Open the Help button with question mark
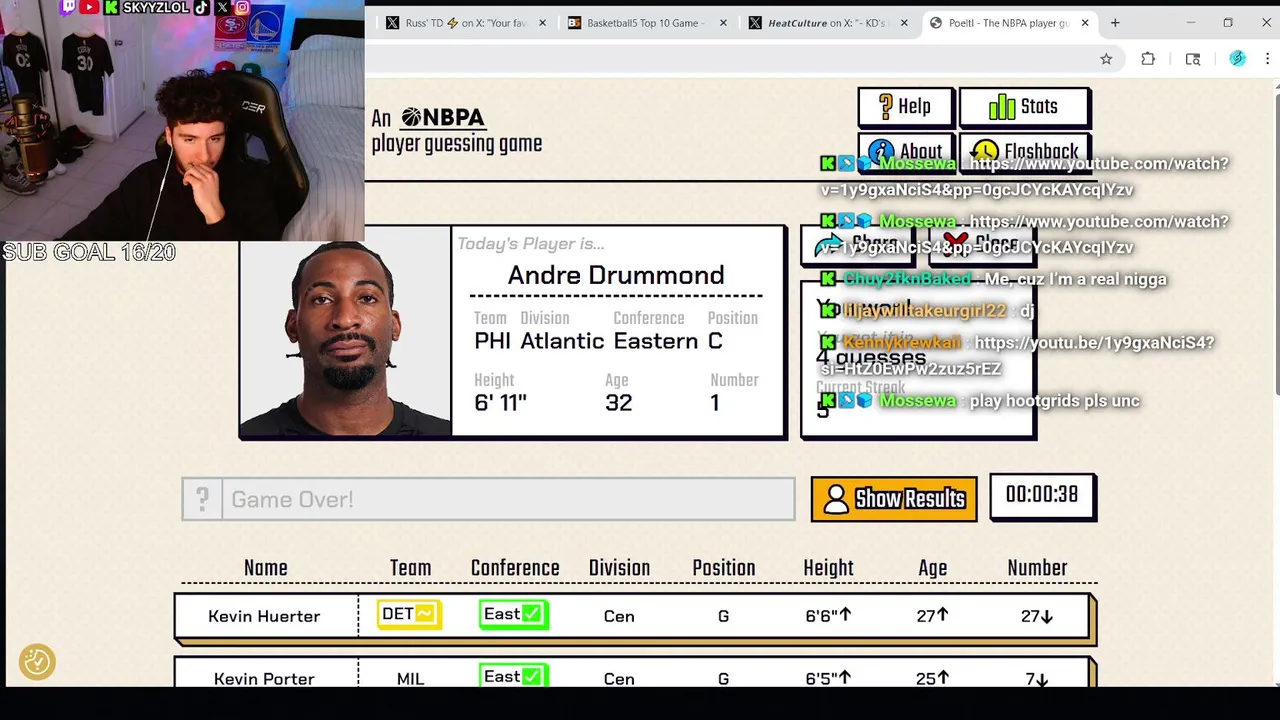The height and width of the screenshot is (720, 1280). point(905,107)
